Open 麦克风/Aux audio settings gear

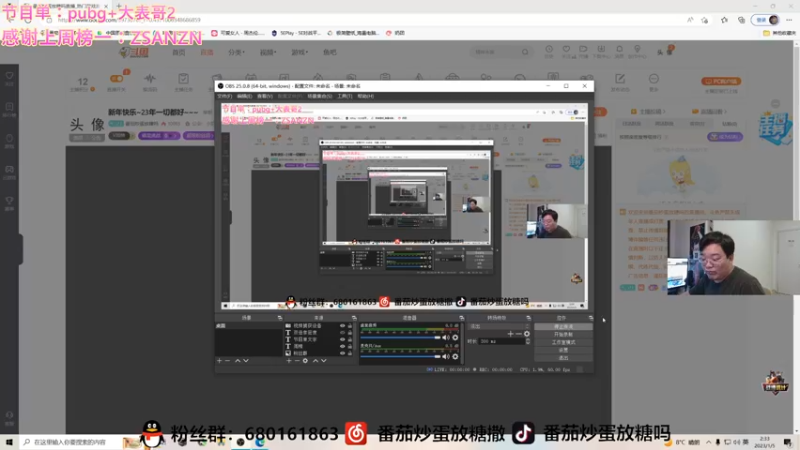(x=455, y=357)
